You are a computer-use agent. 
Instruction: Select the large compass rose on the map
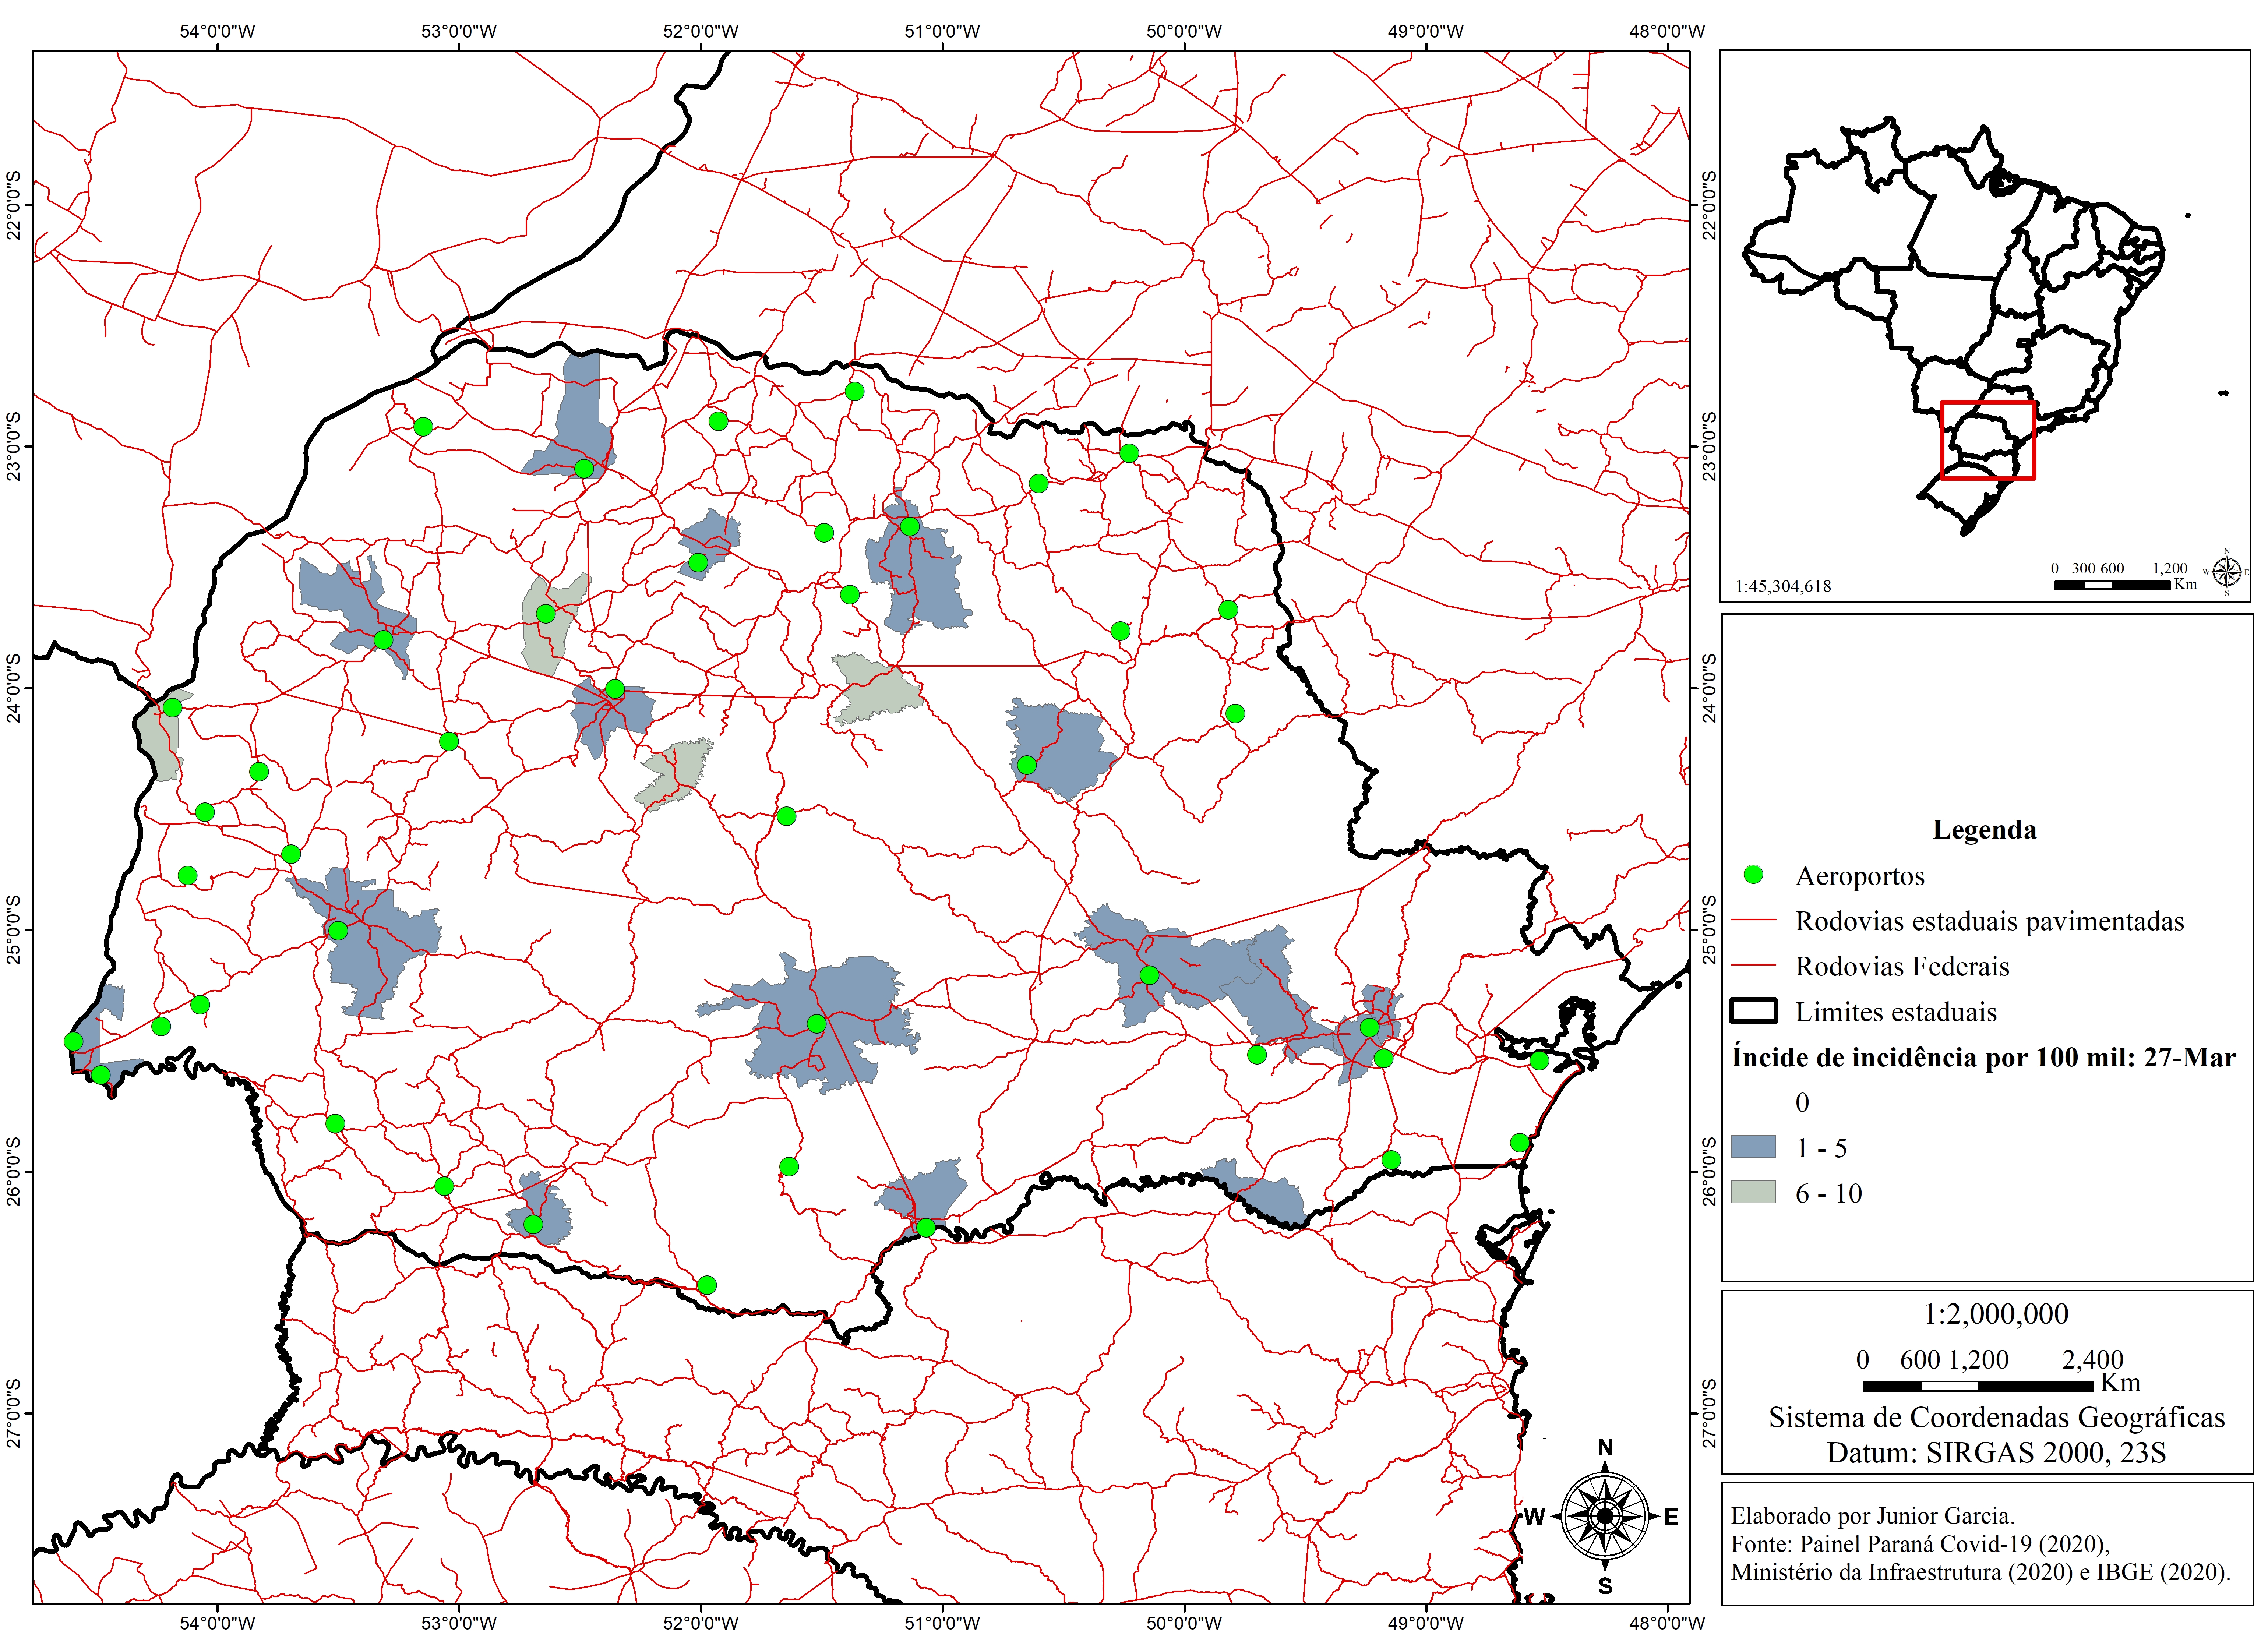pos(1605,1517)
